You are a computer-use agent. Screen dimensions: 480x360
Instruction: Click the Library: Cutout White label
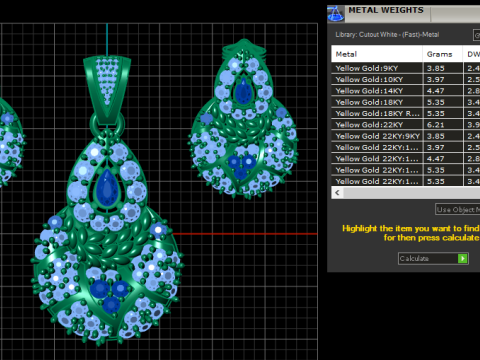click(387, 35)
